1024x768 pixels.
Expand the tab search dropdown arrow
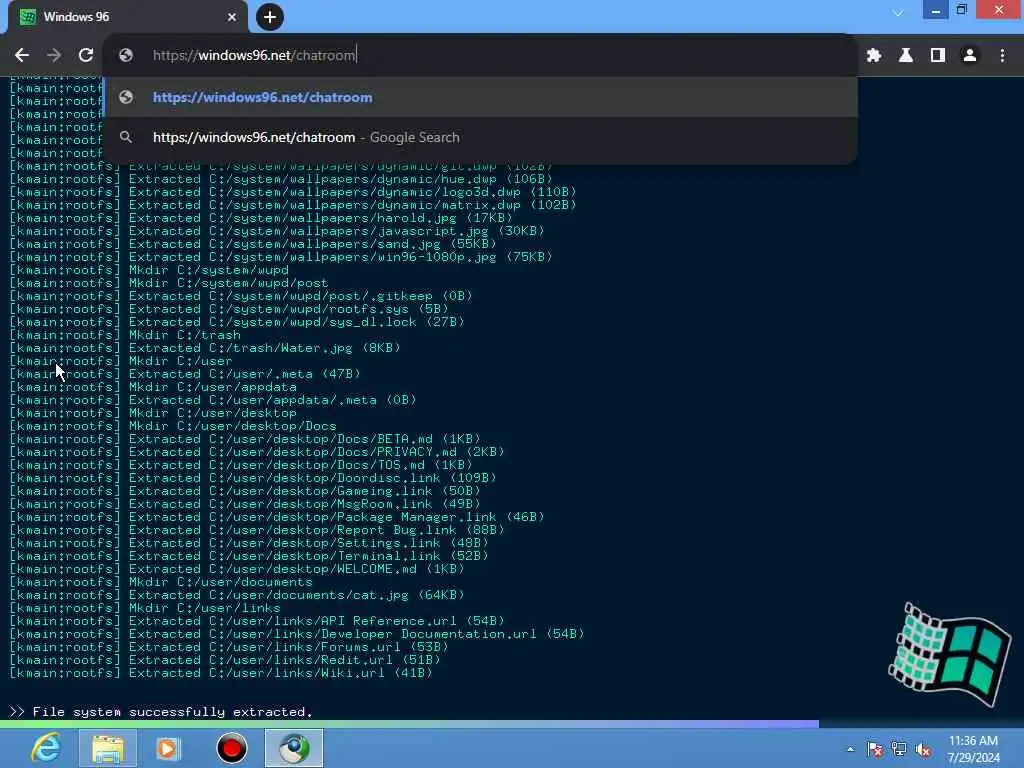[898, 12]
